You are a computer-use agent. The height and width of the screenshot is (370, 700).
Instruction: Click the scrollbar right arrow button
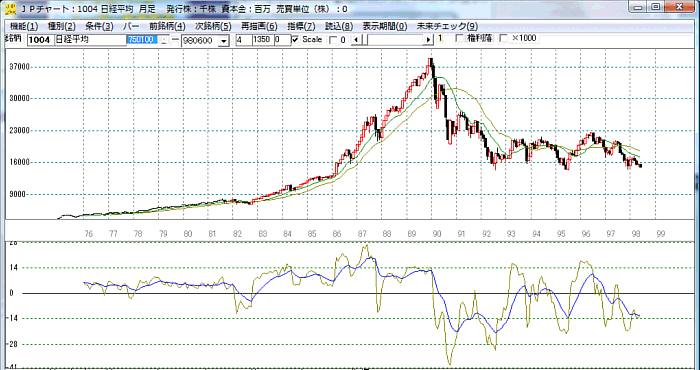[429, 40]
